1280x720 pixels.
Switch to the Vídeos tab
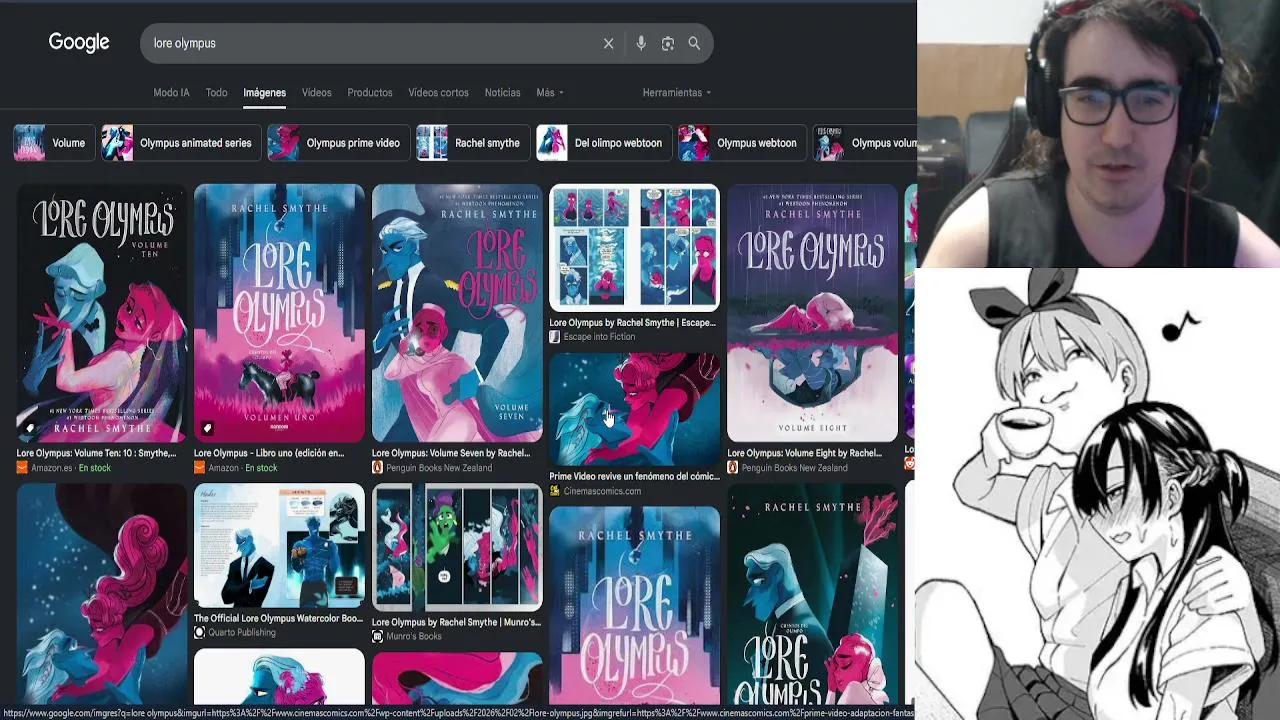(317, 93)
